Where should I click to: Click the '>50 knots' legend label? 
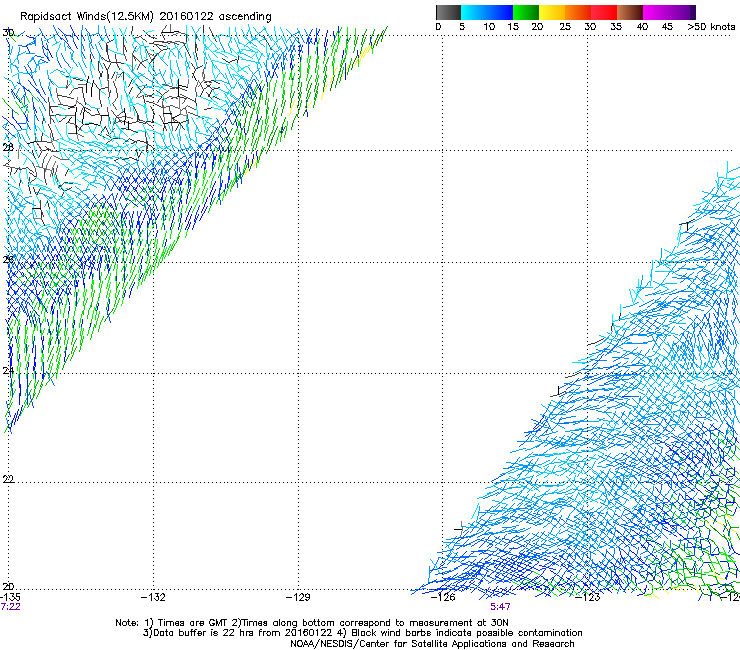711,27
